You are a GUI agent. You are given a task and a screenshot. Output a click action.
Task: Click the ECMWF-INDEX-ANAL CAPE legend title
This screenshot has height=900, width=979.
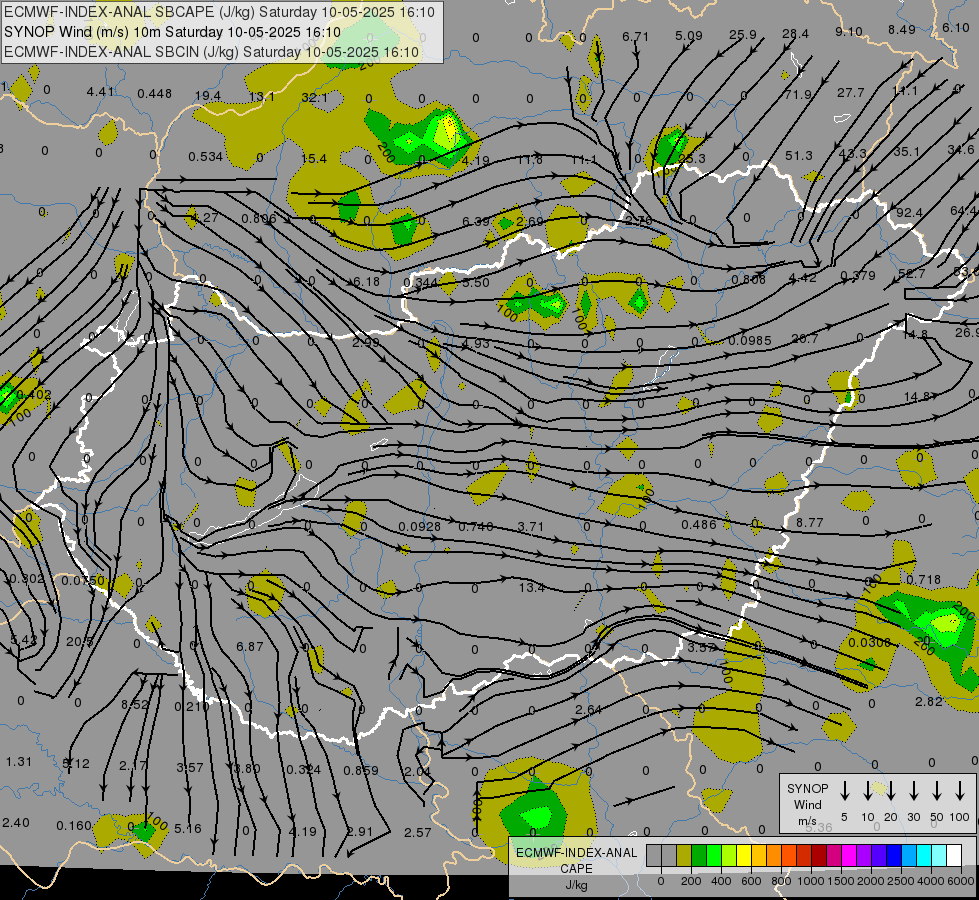pyautogui.click(x=576, y=860)
